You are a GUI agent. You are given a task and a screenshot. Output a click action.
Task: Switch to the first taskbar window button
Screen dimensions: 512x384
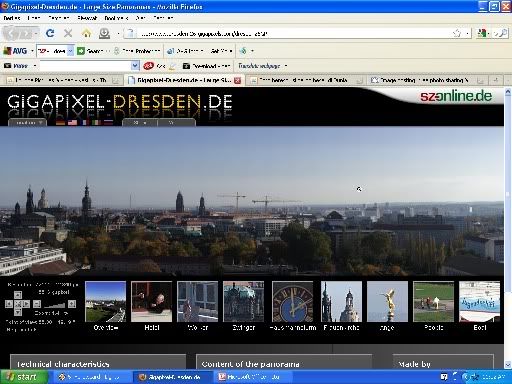pyautogui.click(x=92, y=377)
